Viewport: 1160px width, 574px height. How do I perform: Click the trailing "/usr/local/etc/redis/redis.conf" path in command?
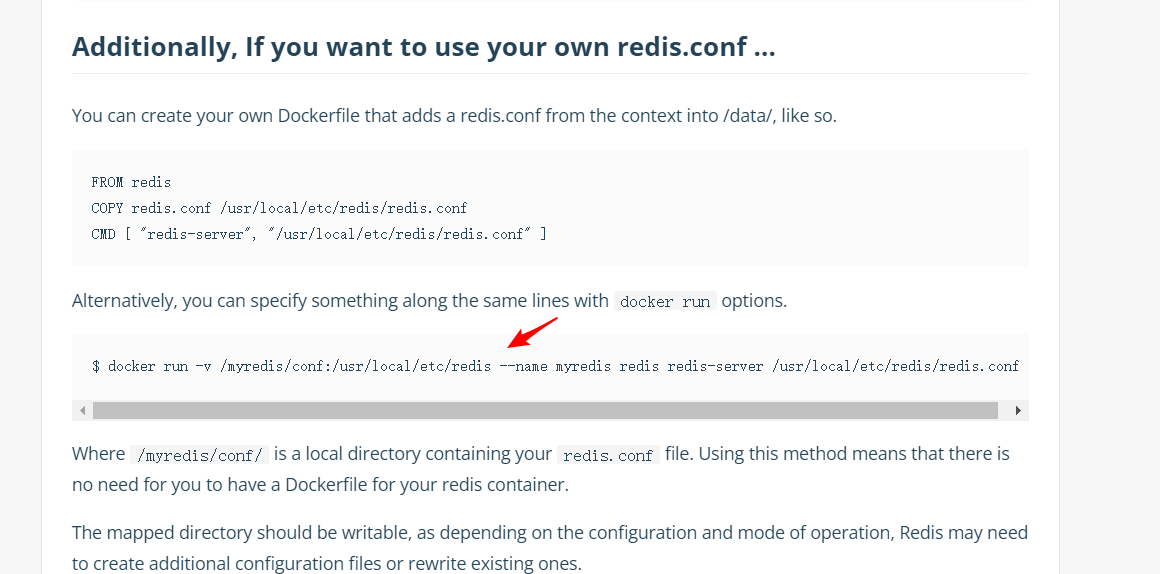point(895,366)
